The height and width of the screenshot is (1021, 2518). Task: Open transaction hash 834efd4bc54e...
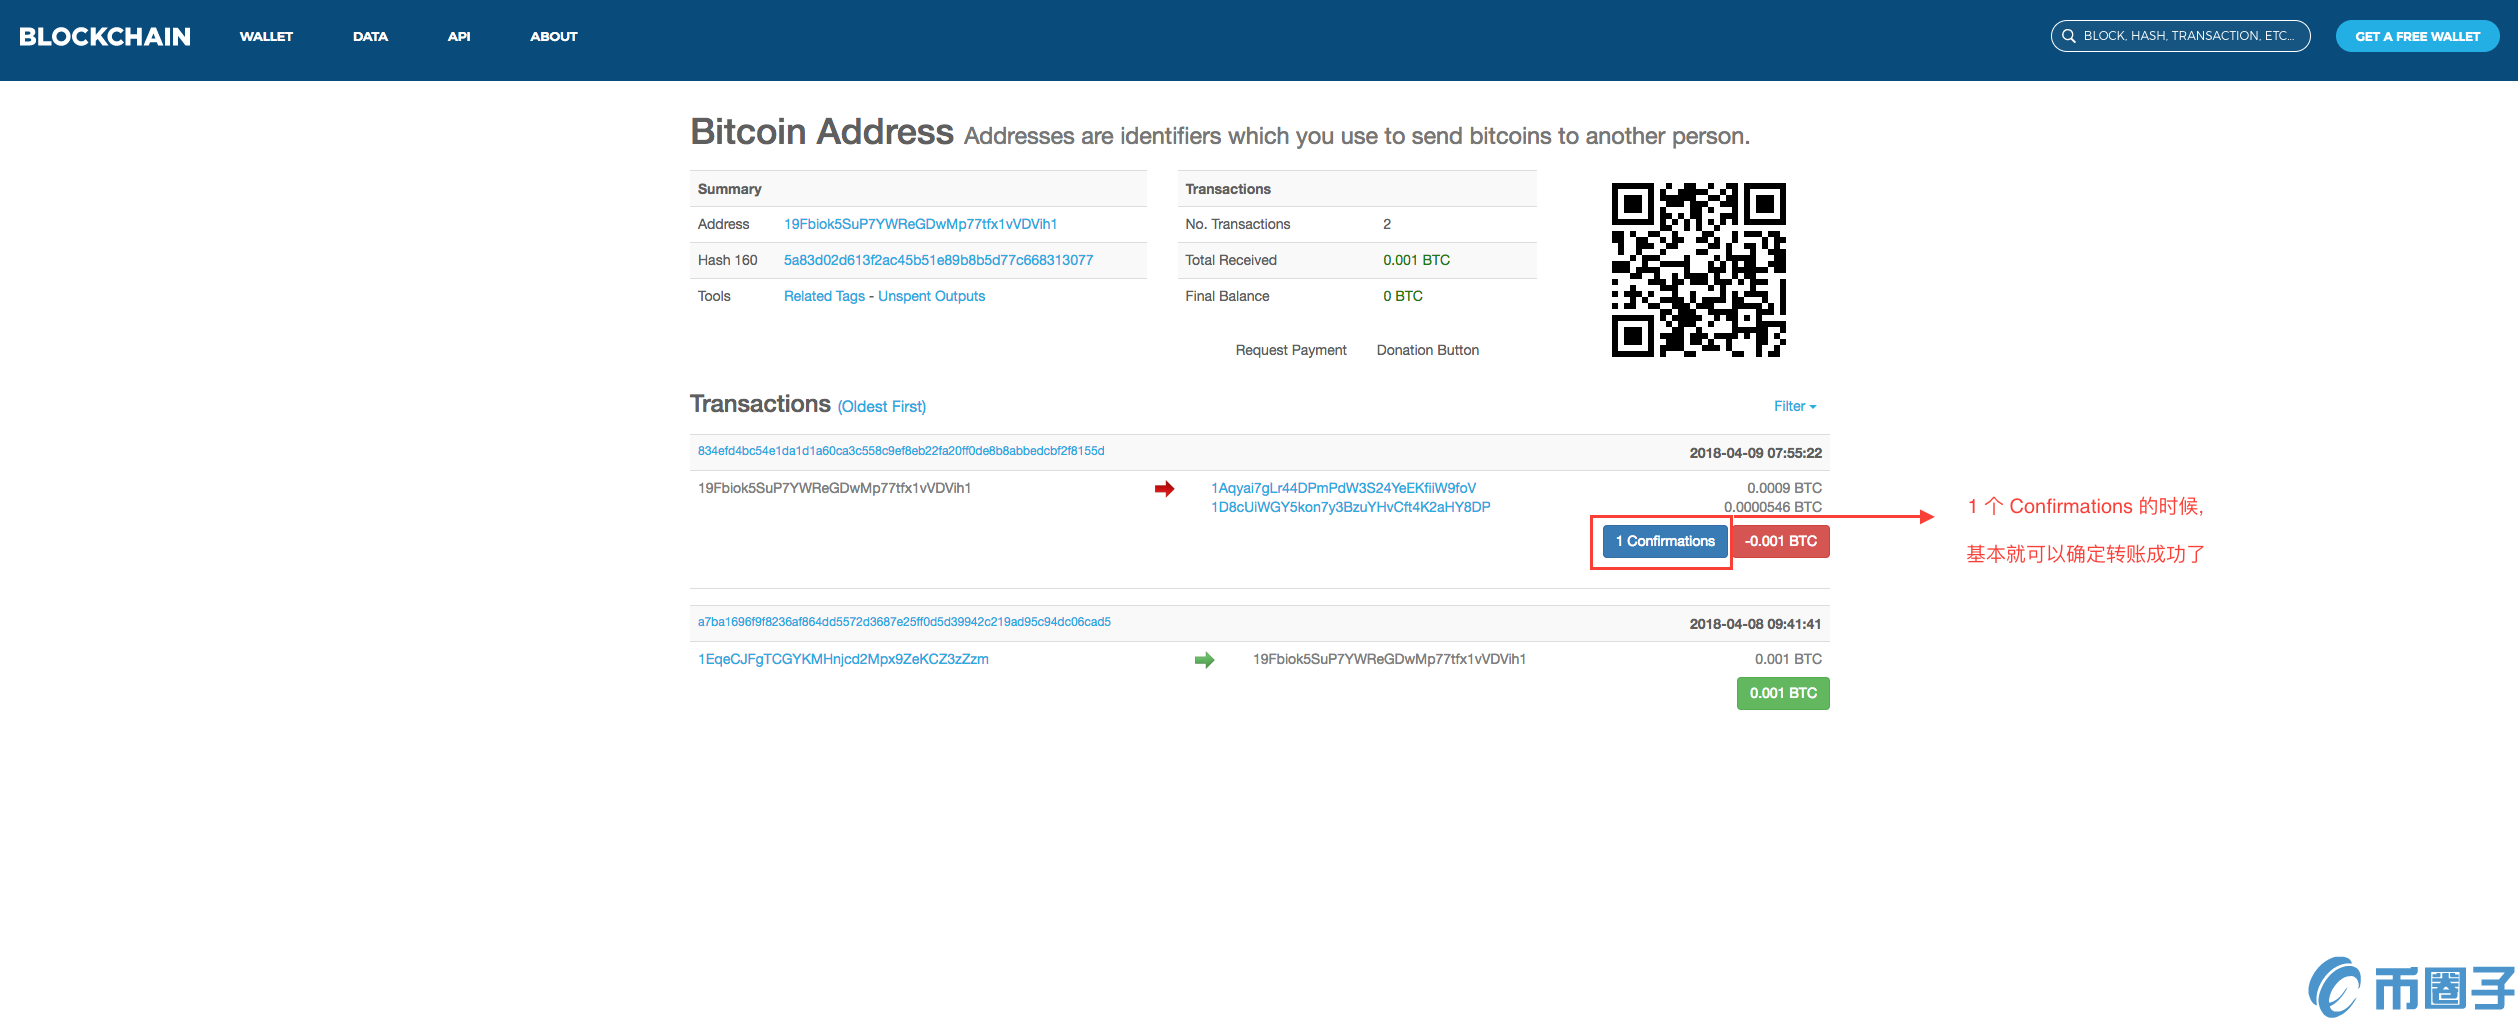coord(901,451)
